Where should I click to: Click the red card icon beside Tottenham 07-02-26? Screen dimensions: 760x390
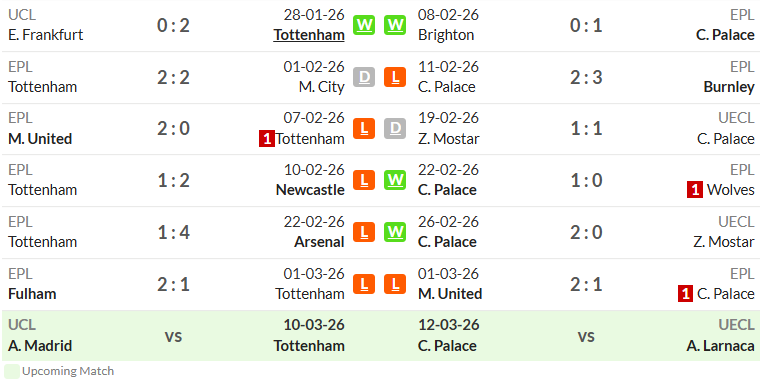(x=267, y=139)
